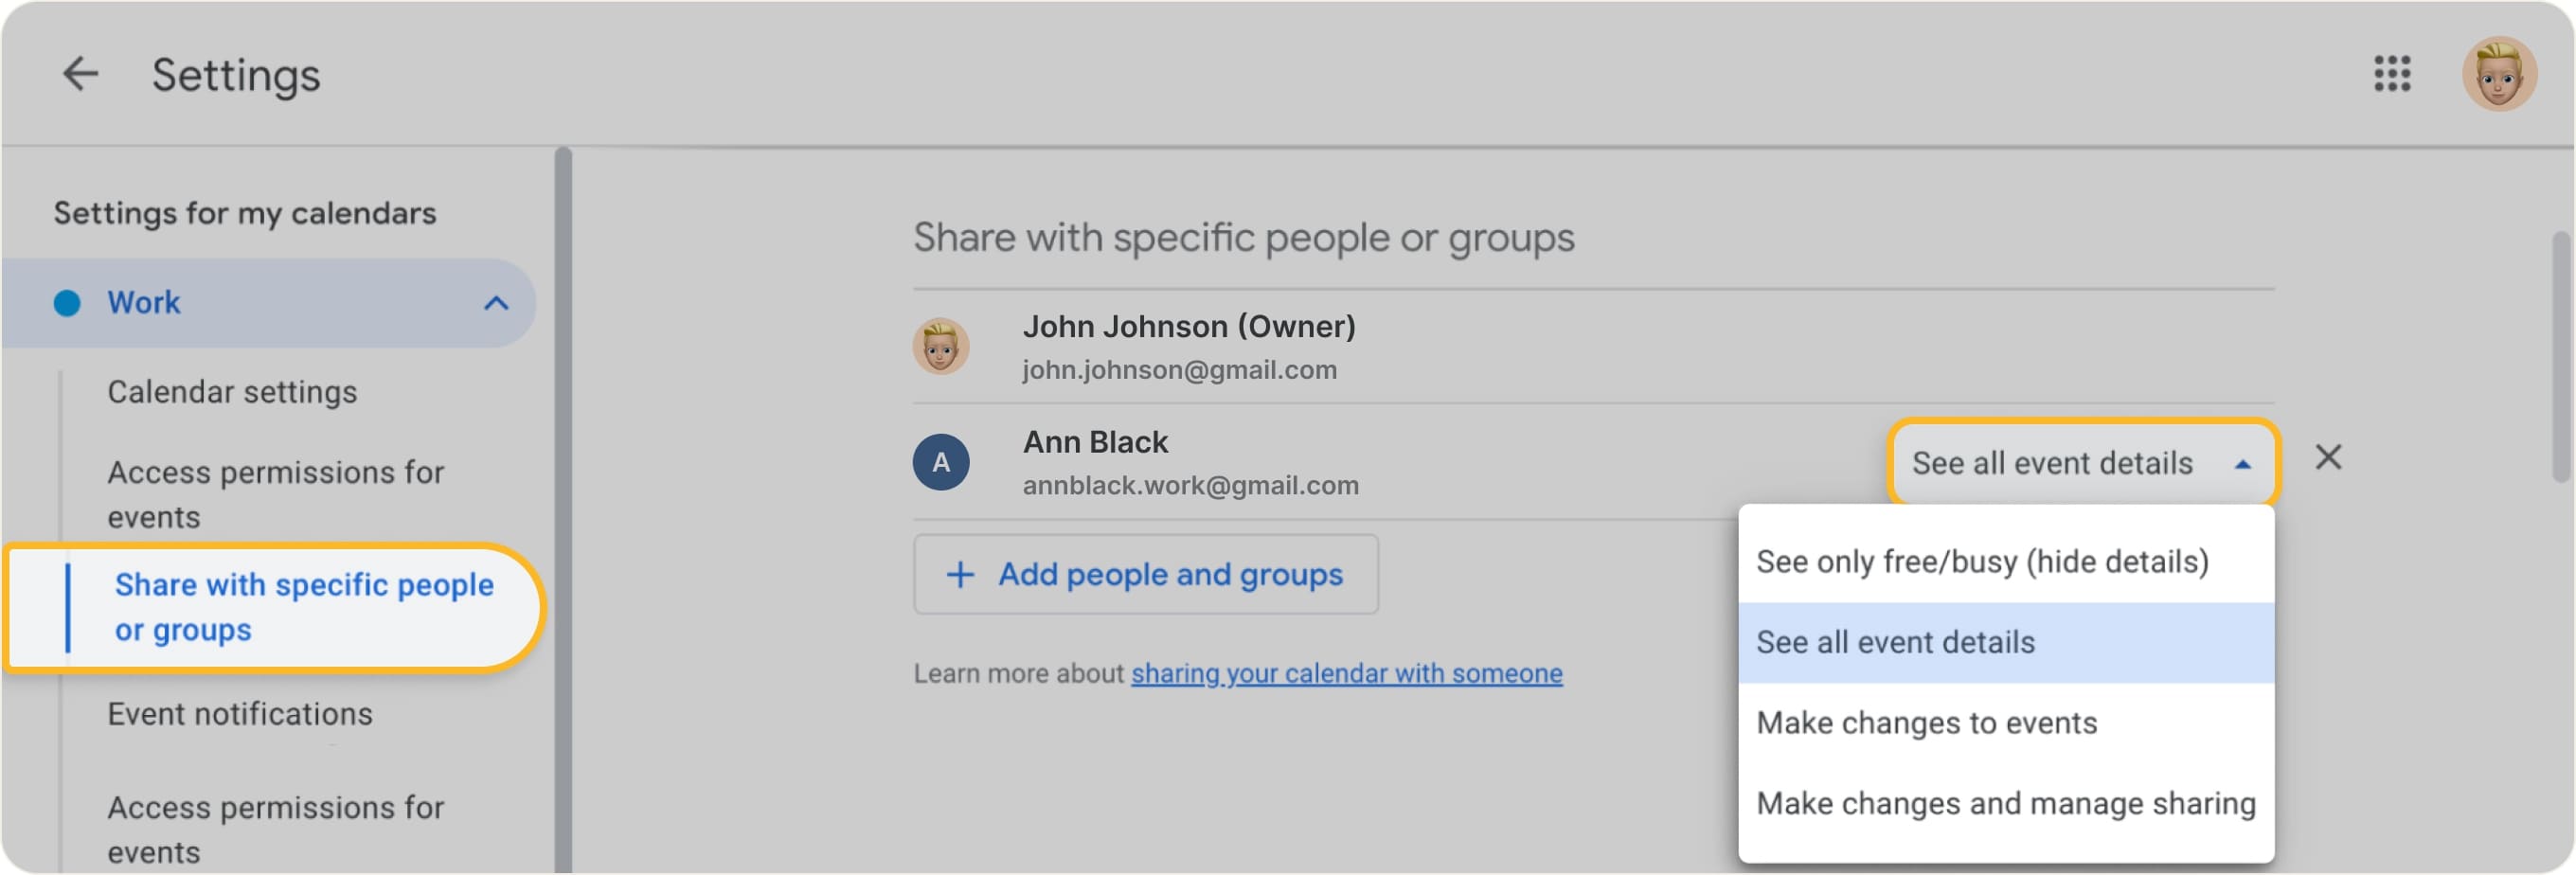Click the sidebar vertical scrollbar
Image resolution: width=2576 pixels, height=875 pixels.
(x=564, y=500)
